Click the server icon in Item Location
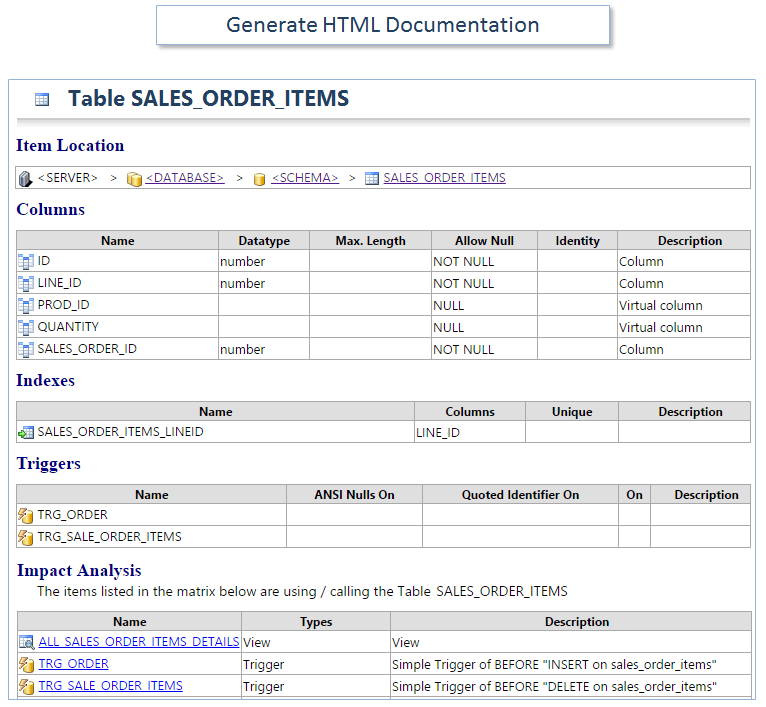 pos(25,178)
